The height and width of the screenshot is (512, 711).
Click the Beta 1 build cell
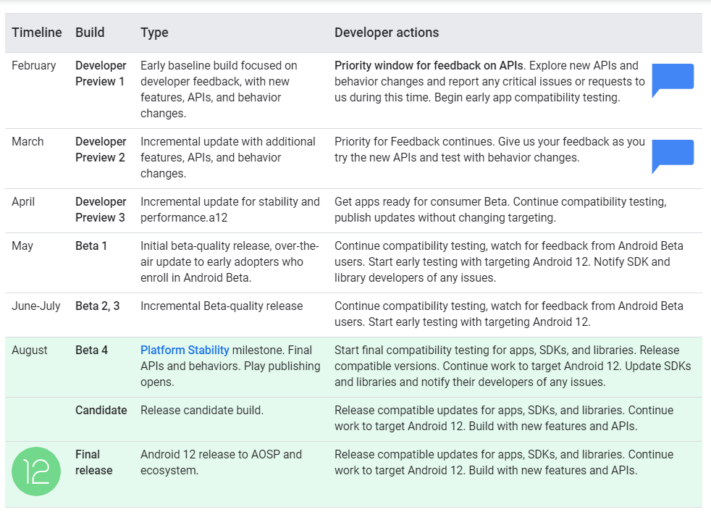pos(91,246)
